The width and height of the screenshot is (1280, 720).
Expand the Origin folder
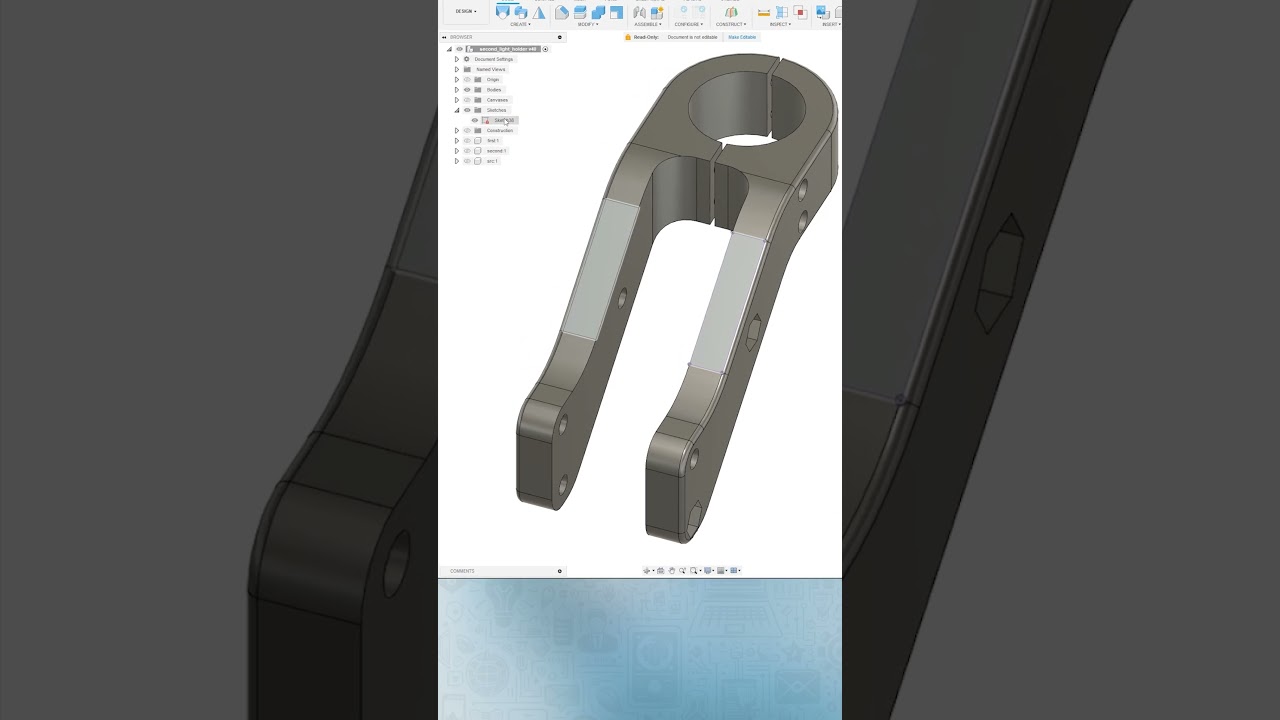point(457,79)
